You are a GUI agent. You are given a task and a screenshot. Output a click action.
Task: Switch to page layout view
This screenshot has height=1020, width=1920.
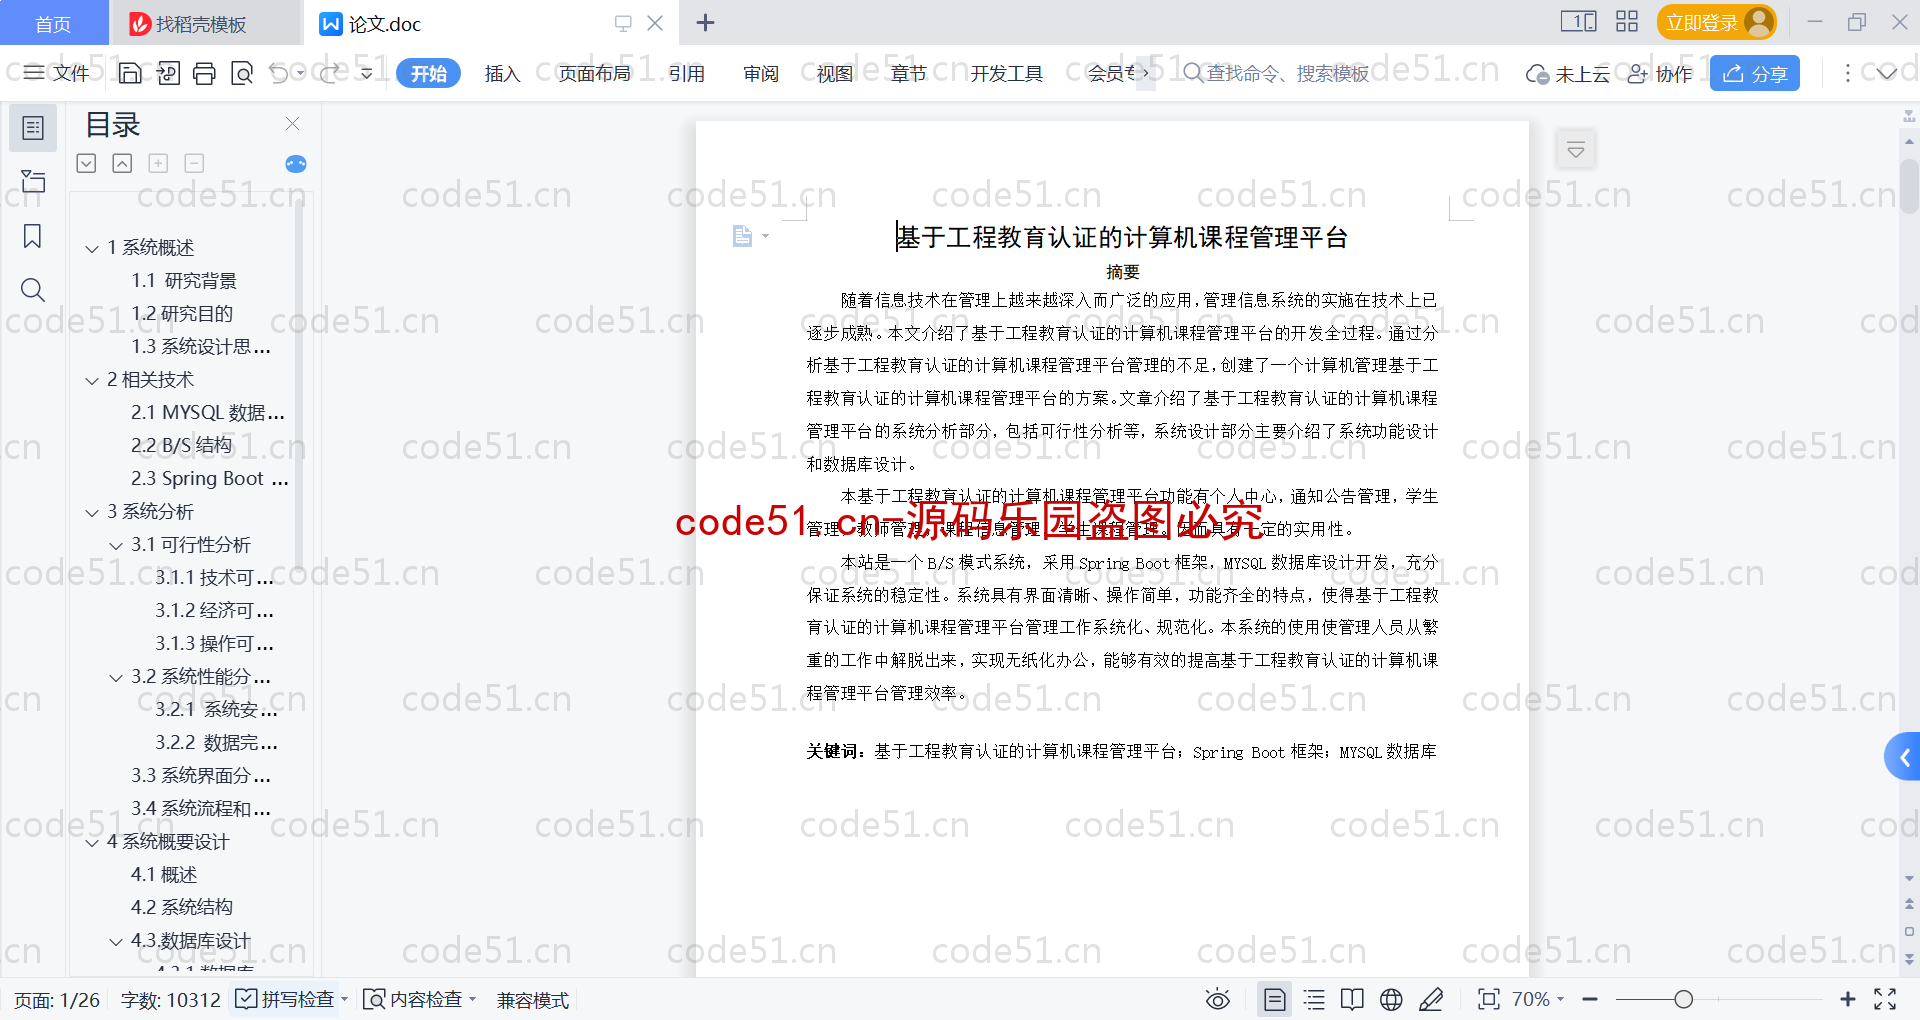[1274, 999]
